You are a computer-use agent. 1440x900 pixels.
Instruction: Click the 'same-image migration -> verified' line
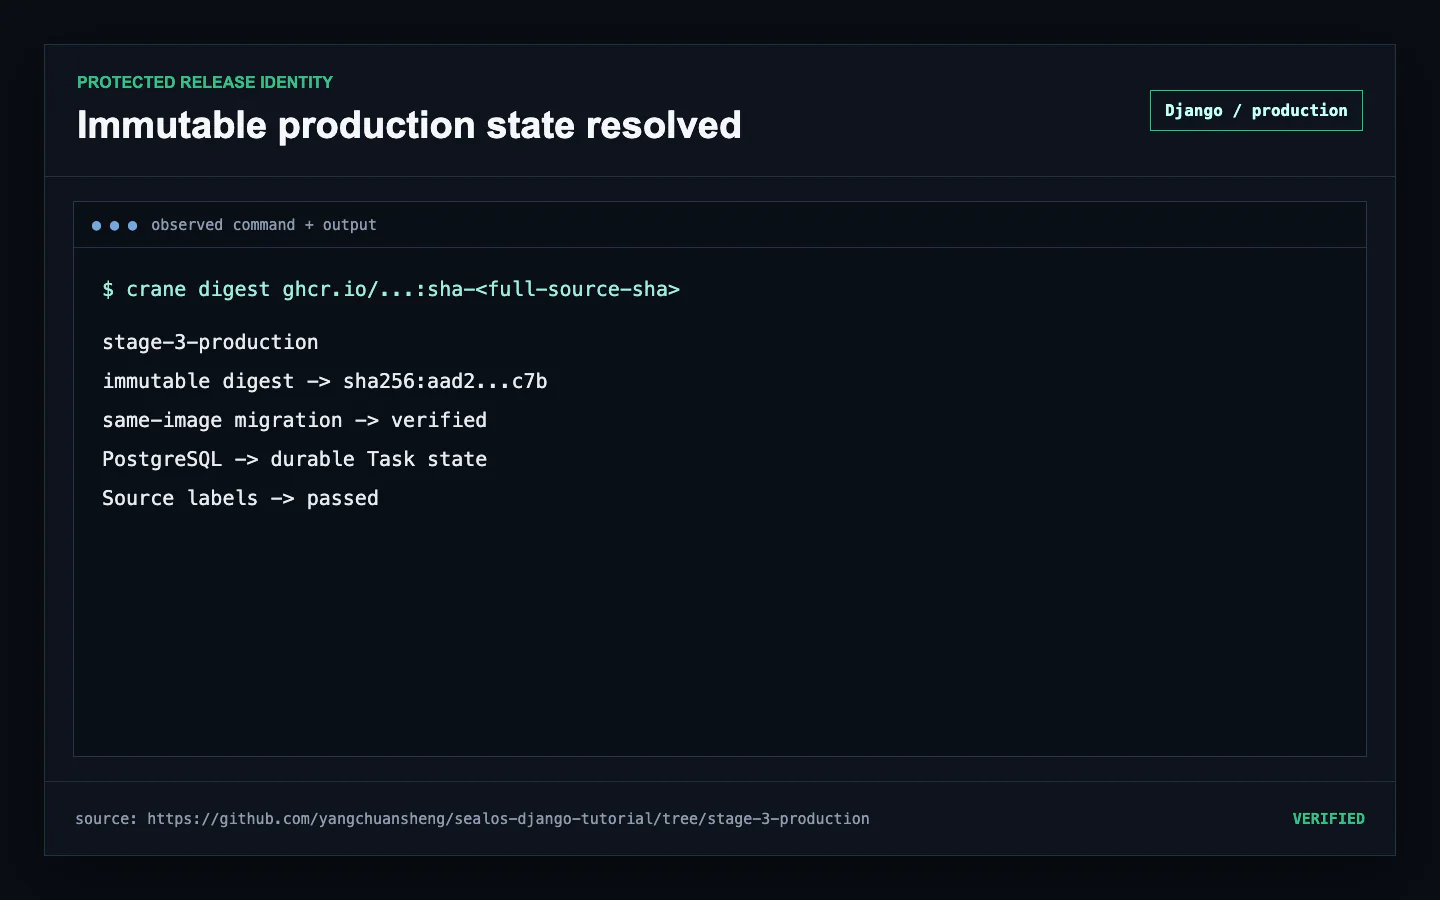pyautogui.click(x=295, y=420)
